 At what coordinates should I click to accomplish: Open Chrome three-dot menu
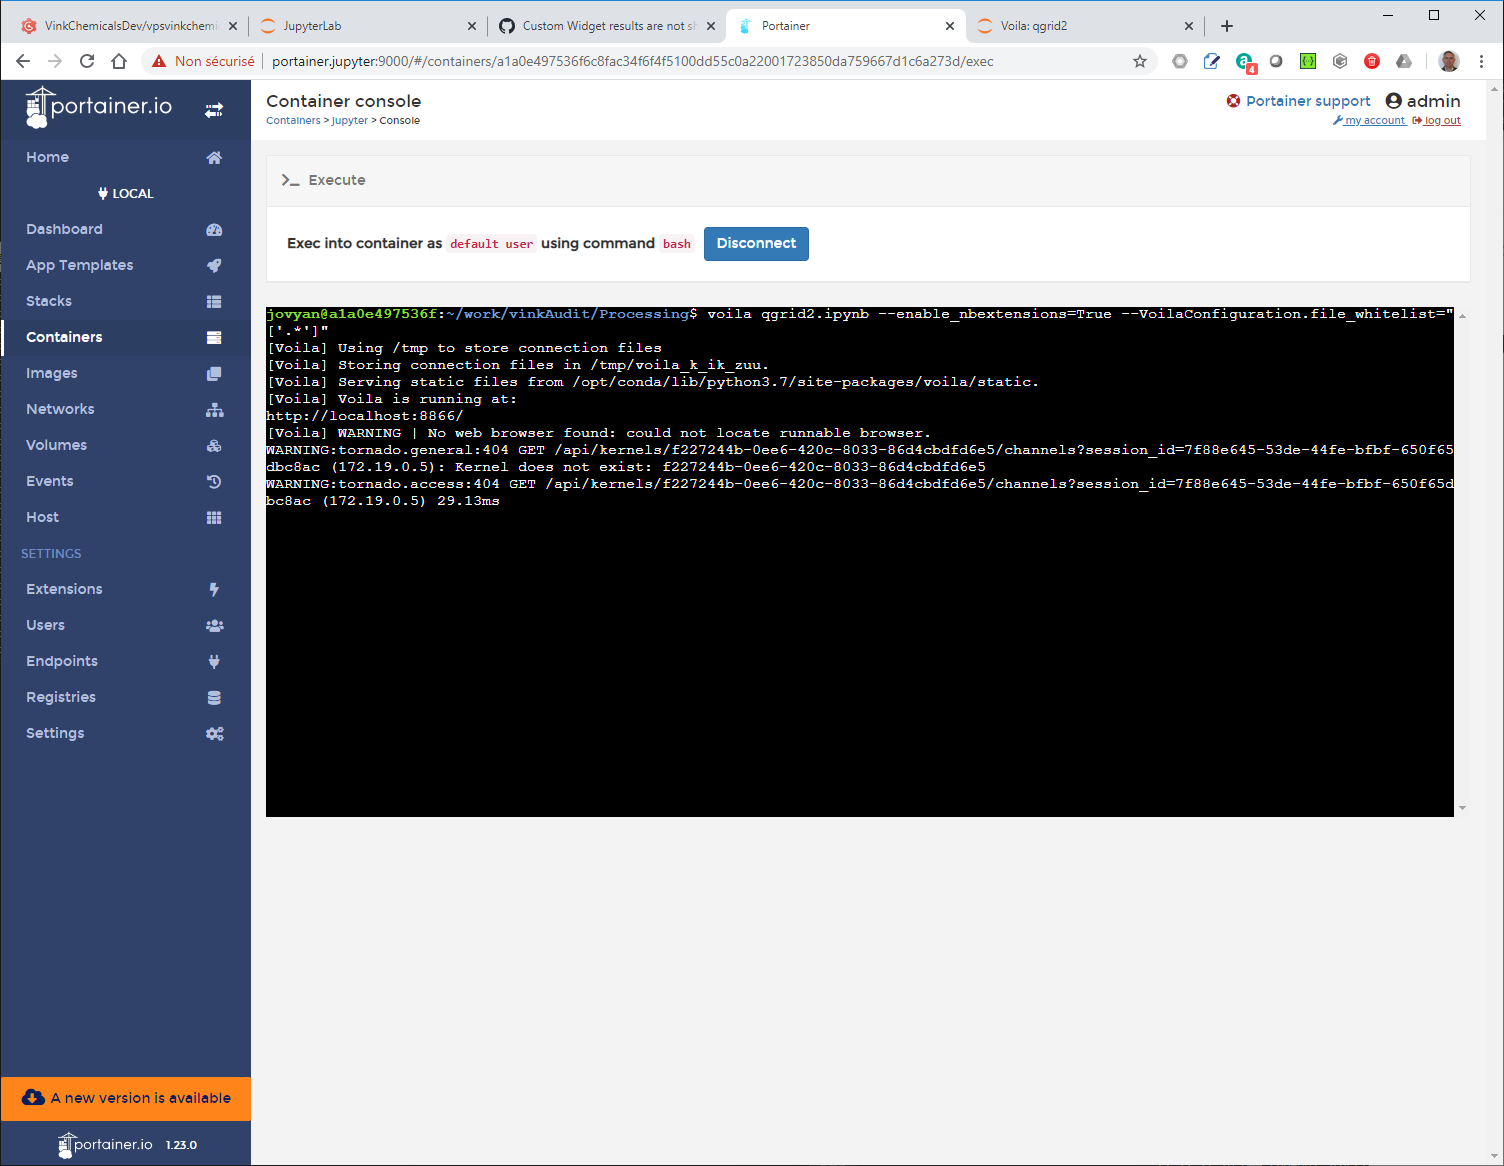pyautogui.click(x=1481, y=61)
